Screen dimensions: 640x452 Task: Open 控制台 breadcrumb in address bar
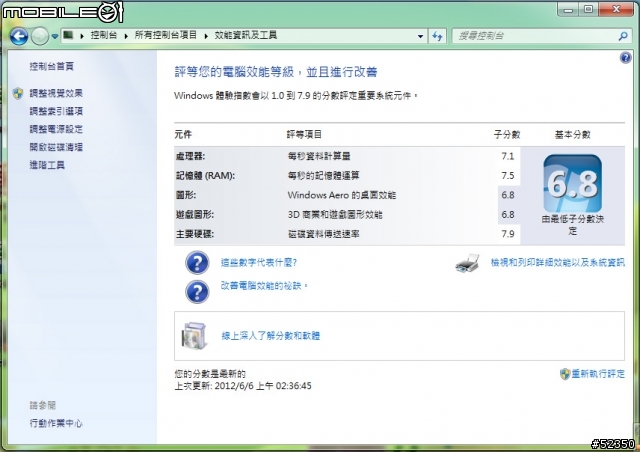(104, 36)
